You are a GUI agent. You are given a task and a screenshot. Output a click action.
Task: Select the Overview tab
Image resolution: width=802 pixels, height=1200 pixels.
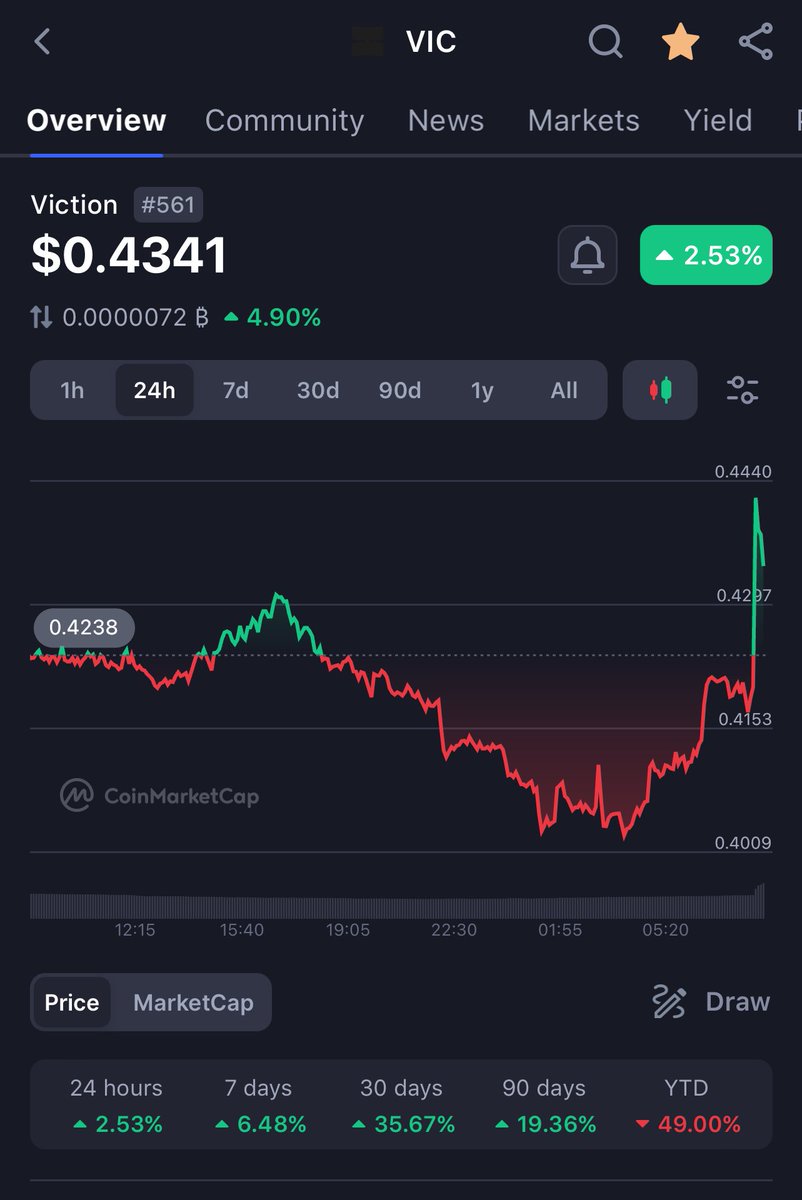pyautogui.click(x=96, y=121)
